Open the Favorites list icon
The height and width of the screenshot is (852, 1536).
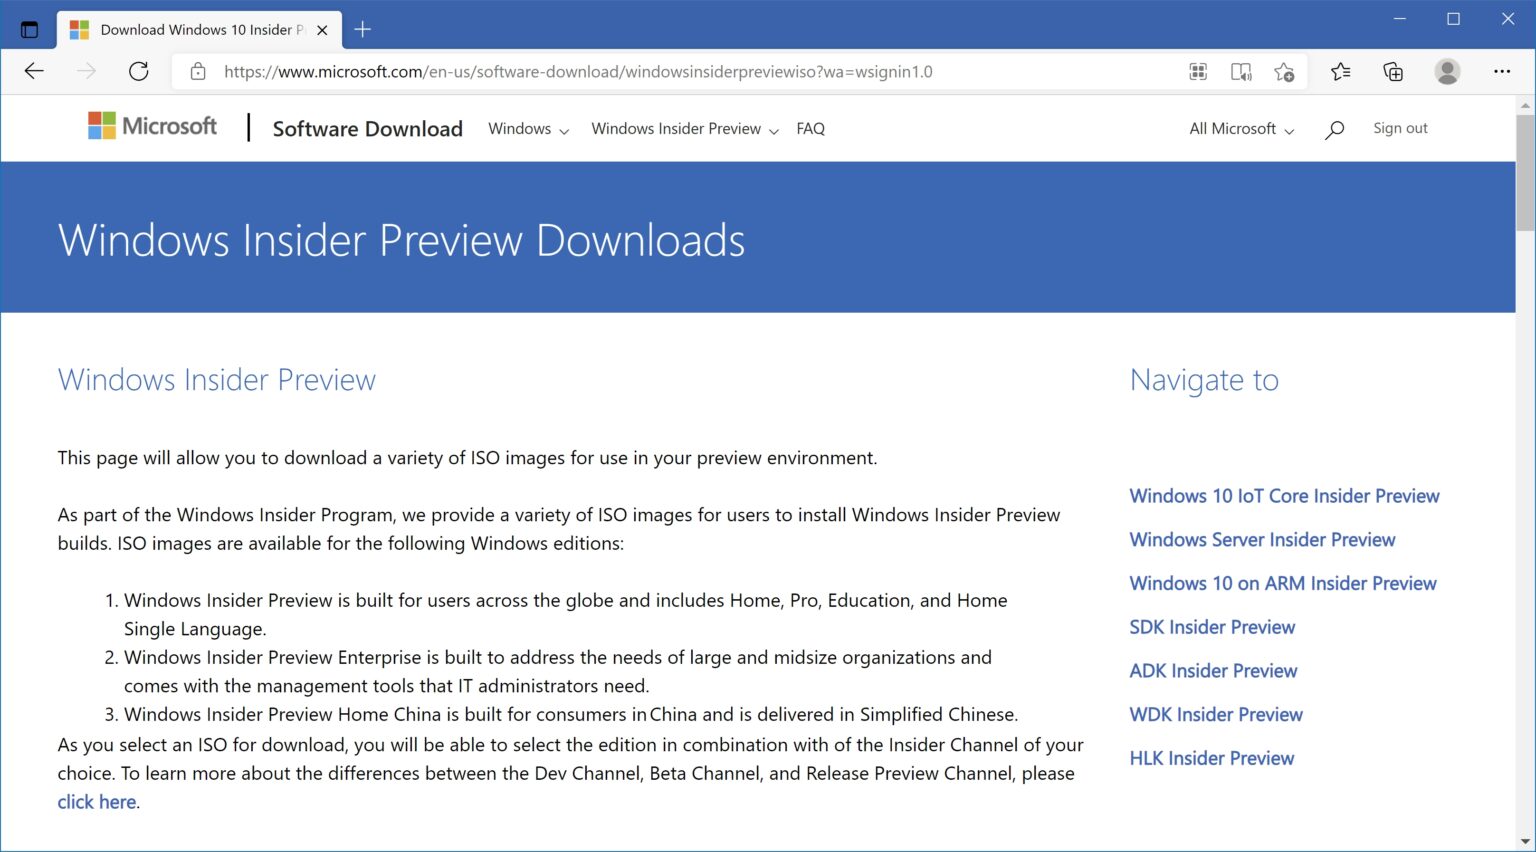click(x=1341, y=71)
